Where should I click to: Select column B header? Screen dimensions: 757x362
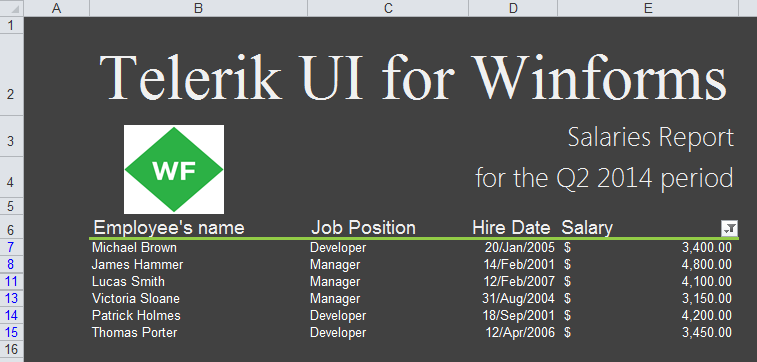[198, 8]
